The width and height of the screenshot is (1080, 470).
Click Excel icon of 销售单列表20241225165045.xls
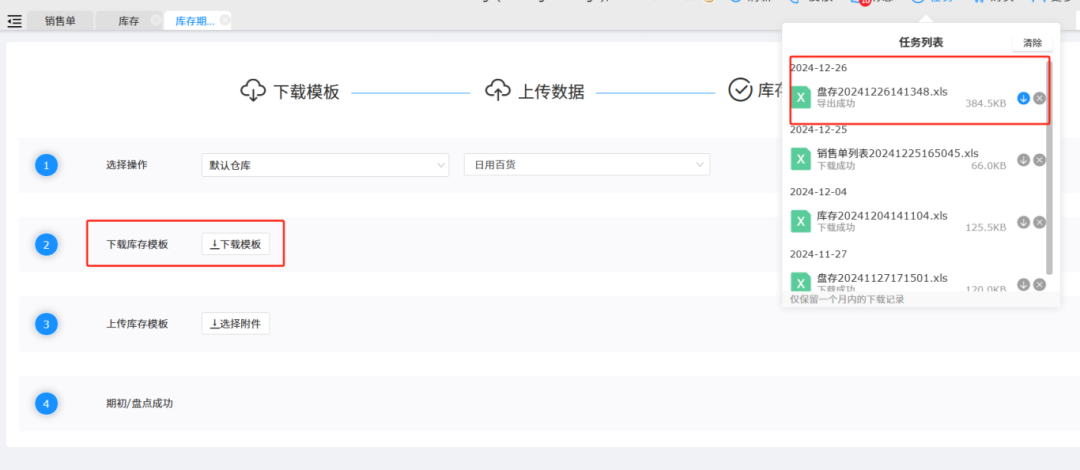800,159
